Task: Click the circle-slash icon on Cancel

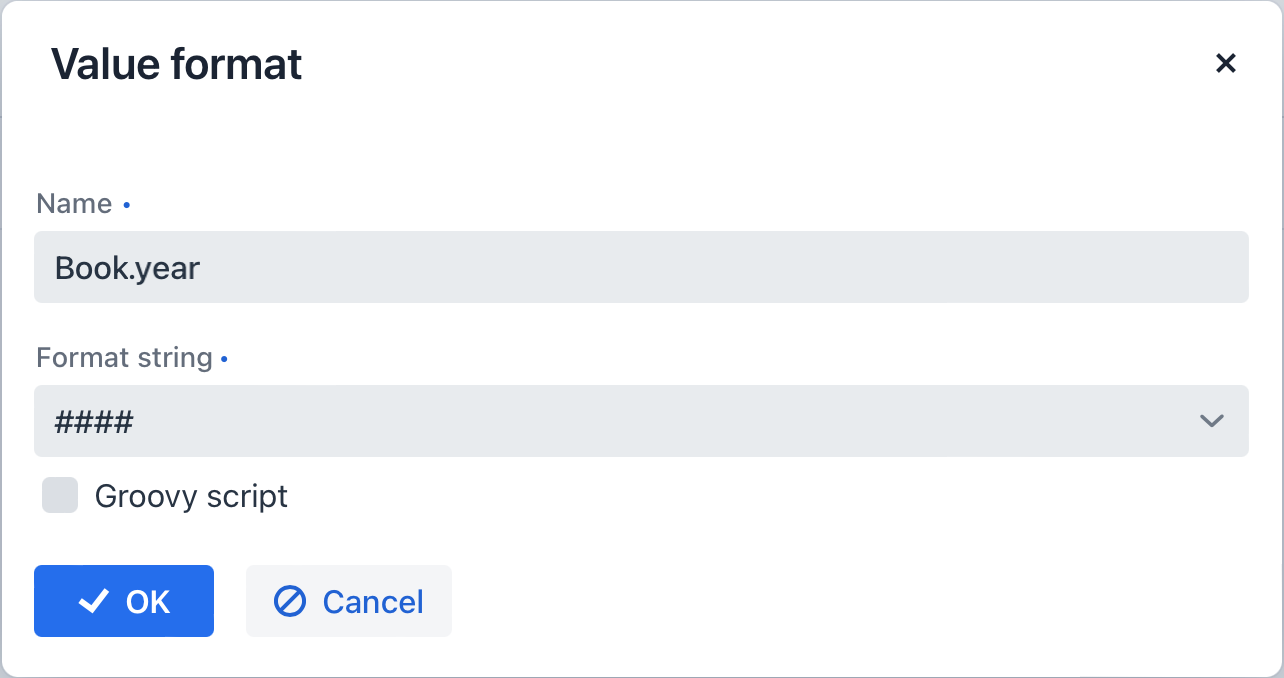Action: pyautogui.click(x=290, y=601)
